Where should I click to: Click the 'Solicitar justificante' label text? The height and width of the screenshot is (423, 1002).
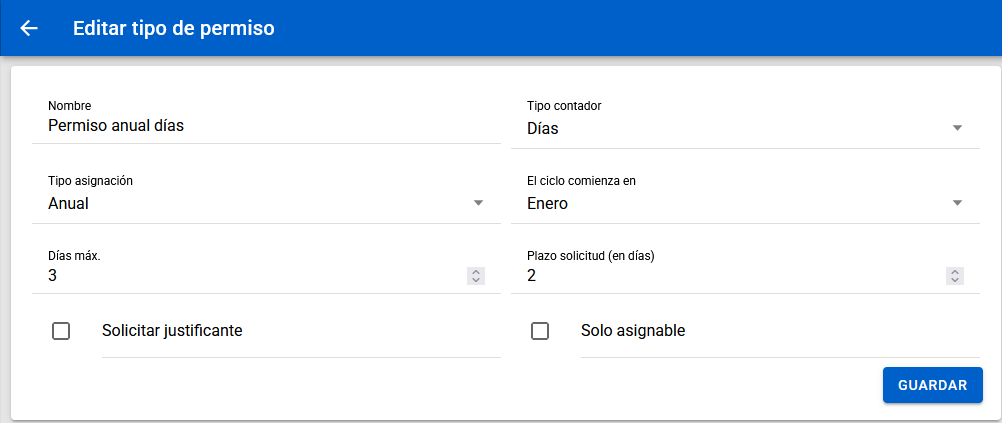point(172,331)
